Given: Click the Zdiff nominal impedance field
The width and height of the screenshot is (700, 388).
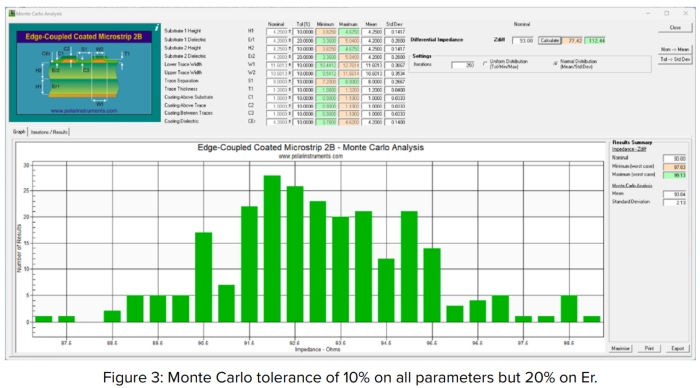Looking at the screenshot, I should tap(523, 41).
